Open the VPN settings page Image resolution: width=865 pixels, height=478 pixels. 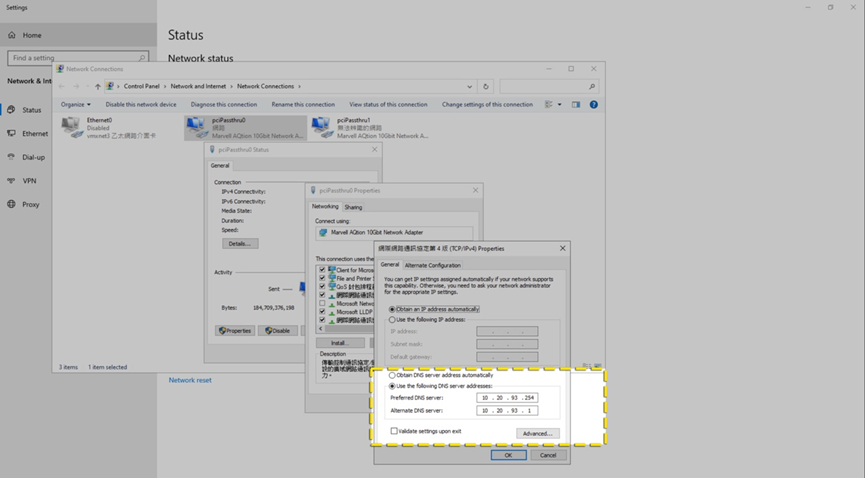tap(29, 181)
